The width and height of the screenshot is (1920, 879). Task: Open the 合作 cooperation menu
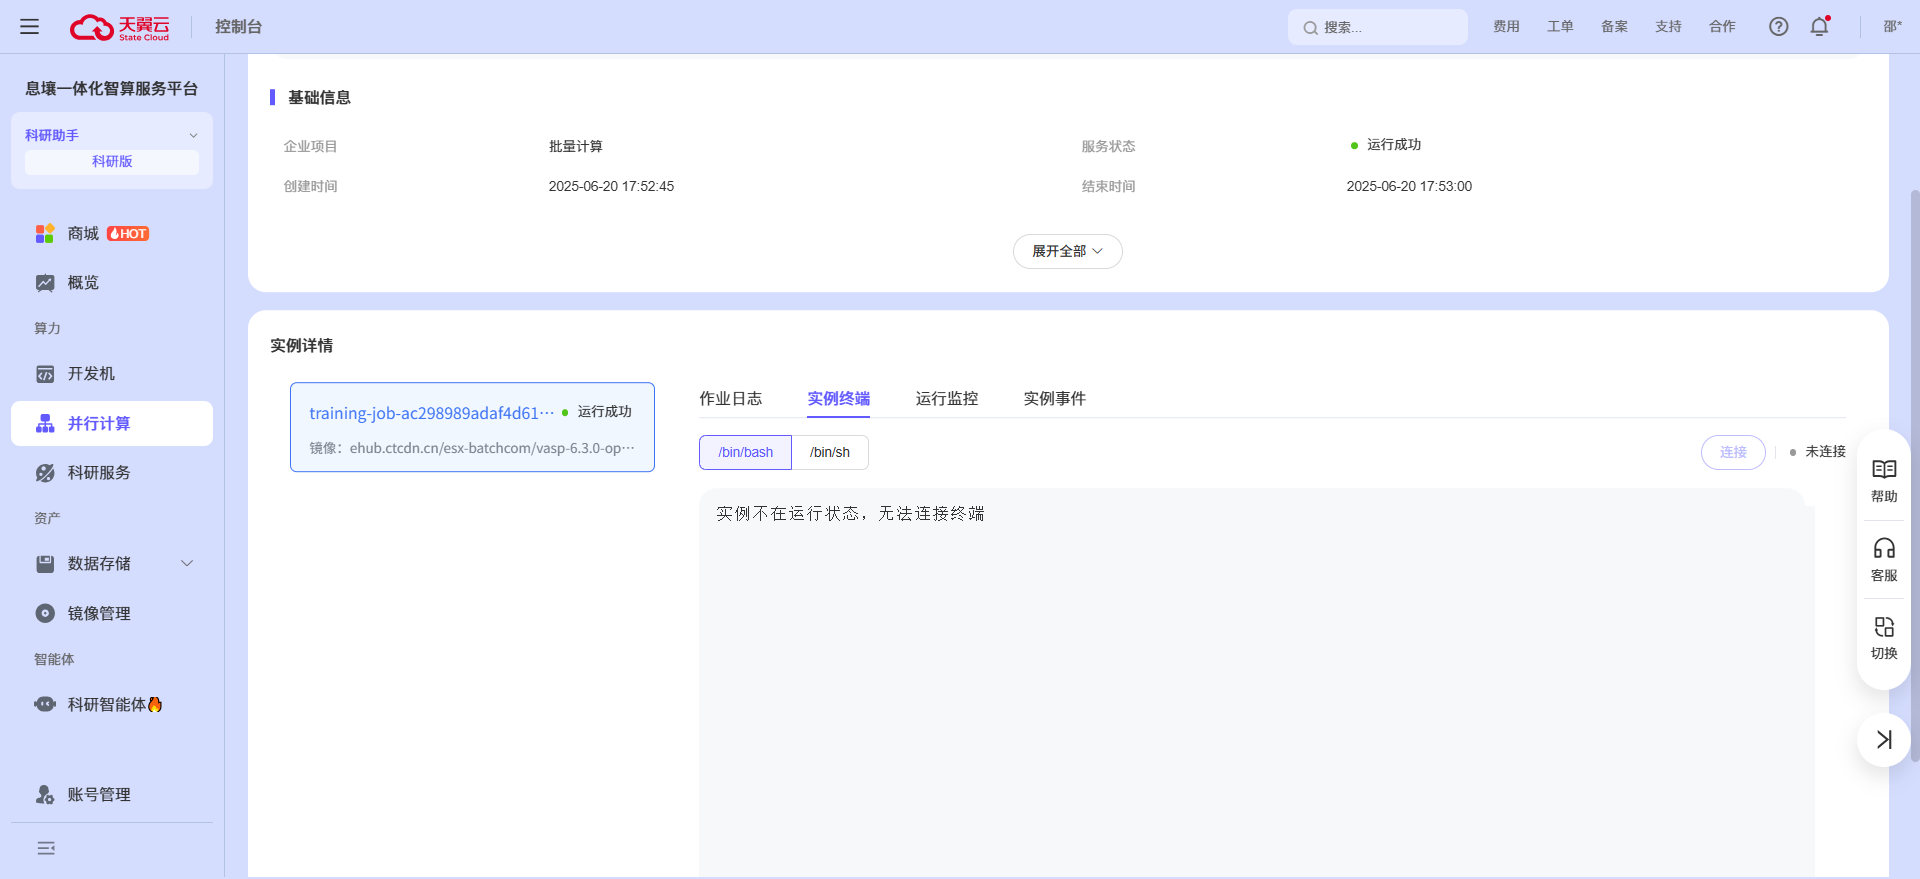click(x=1722, y=27)
